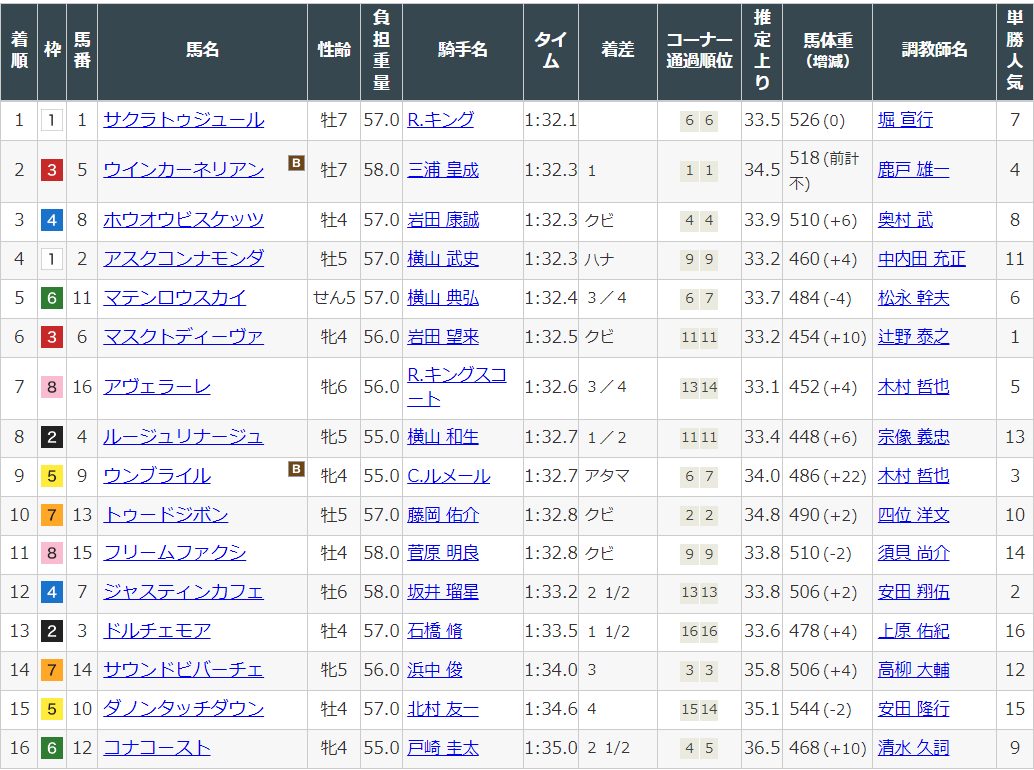Image resolution: width=1034 pixels, height=770 pixels.
Task: Open trainer 木村 哲也 in アヴェラーレ row
Action: (913, 387)
